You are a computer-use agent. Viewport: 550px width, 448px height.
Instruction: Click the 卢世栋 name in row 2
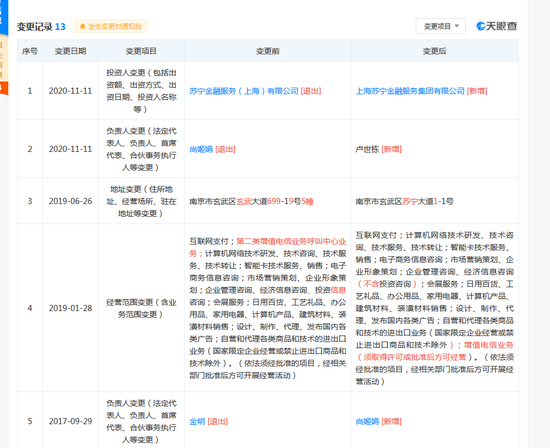[x=367, y=149]
